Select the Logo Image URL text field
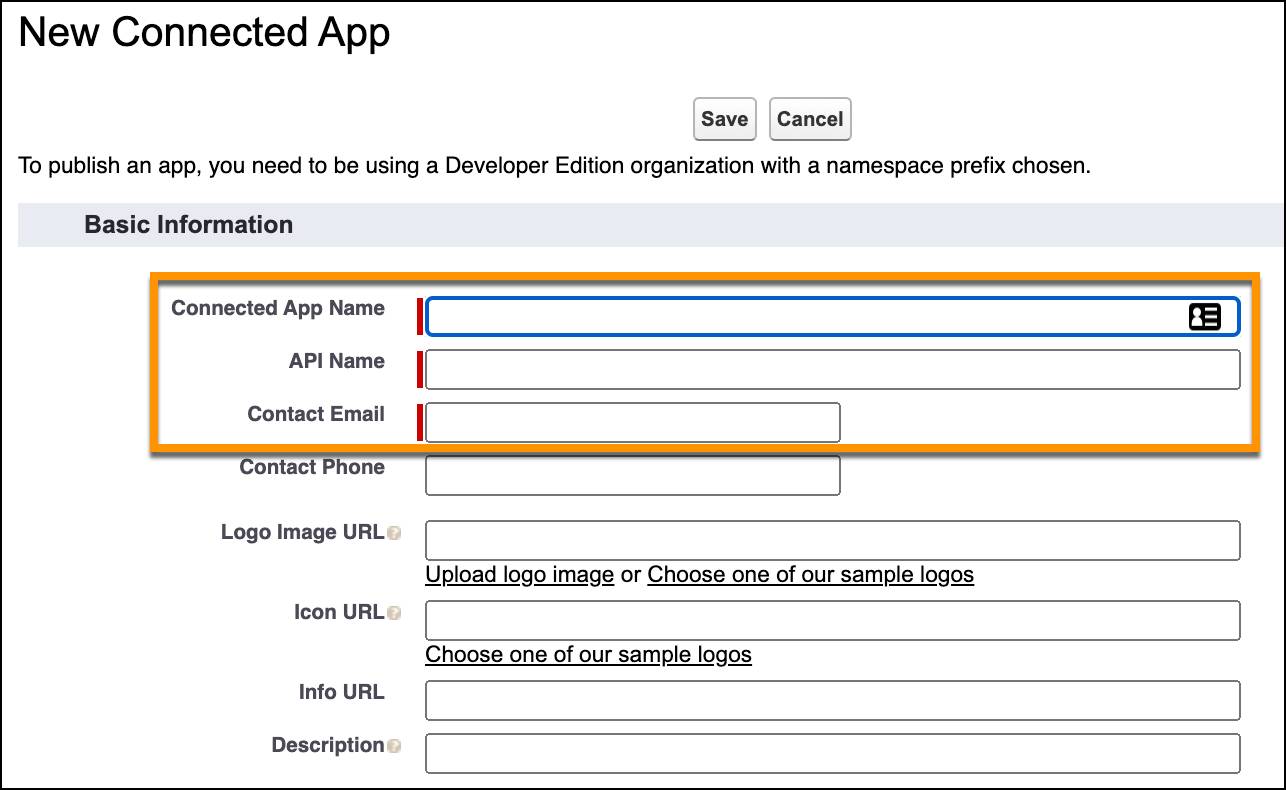1286x790 pixels. click(830, 539)
